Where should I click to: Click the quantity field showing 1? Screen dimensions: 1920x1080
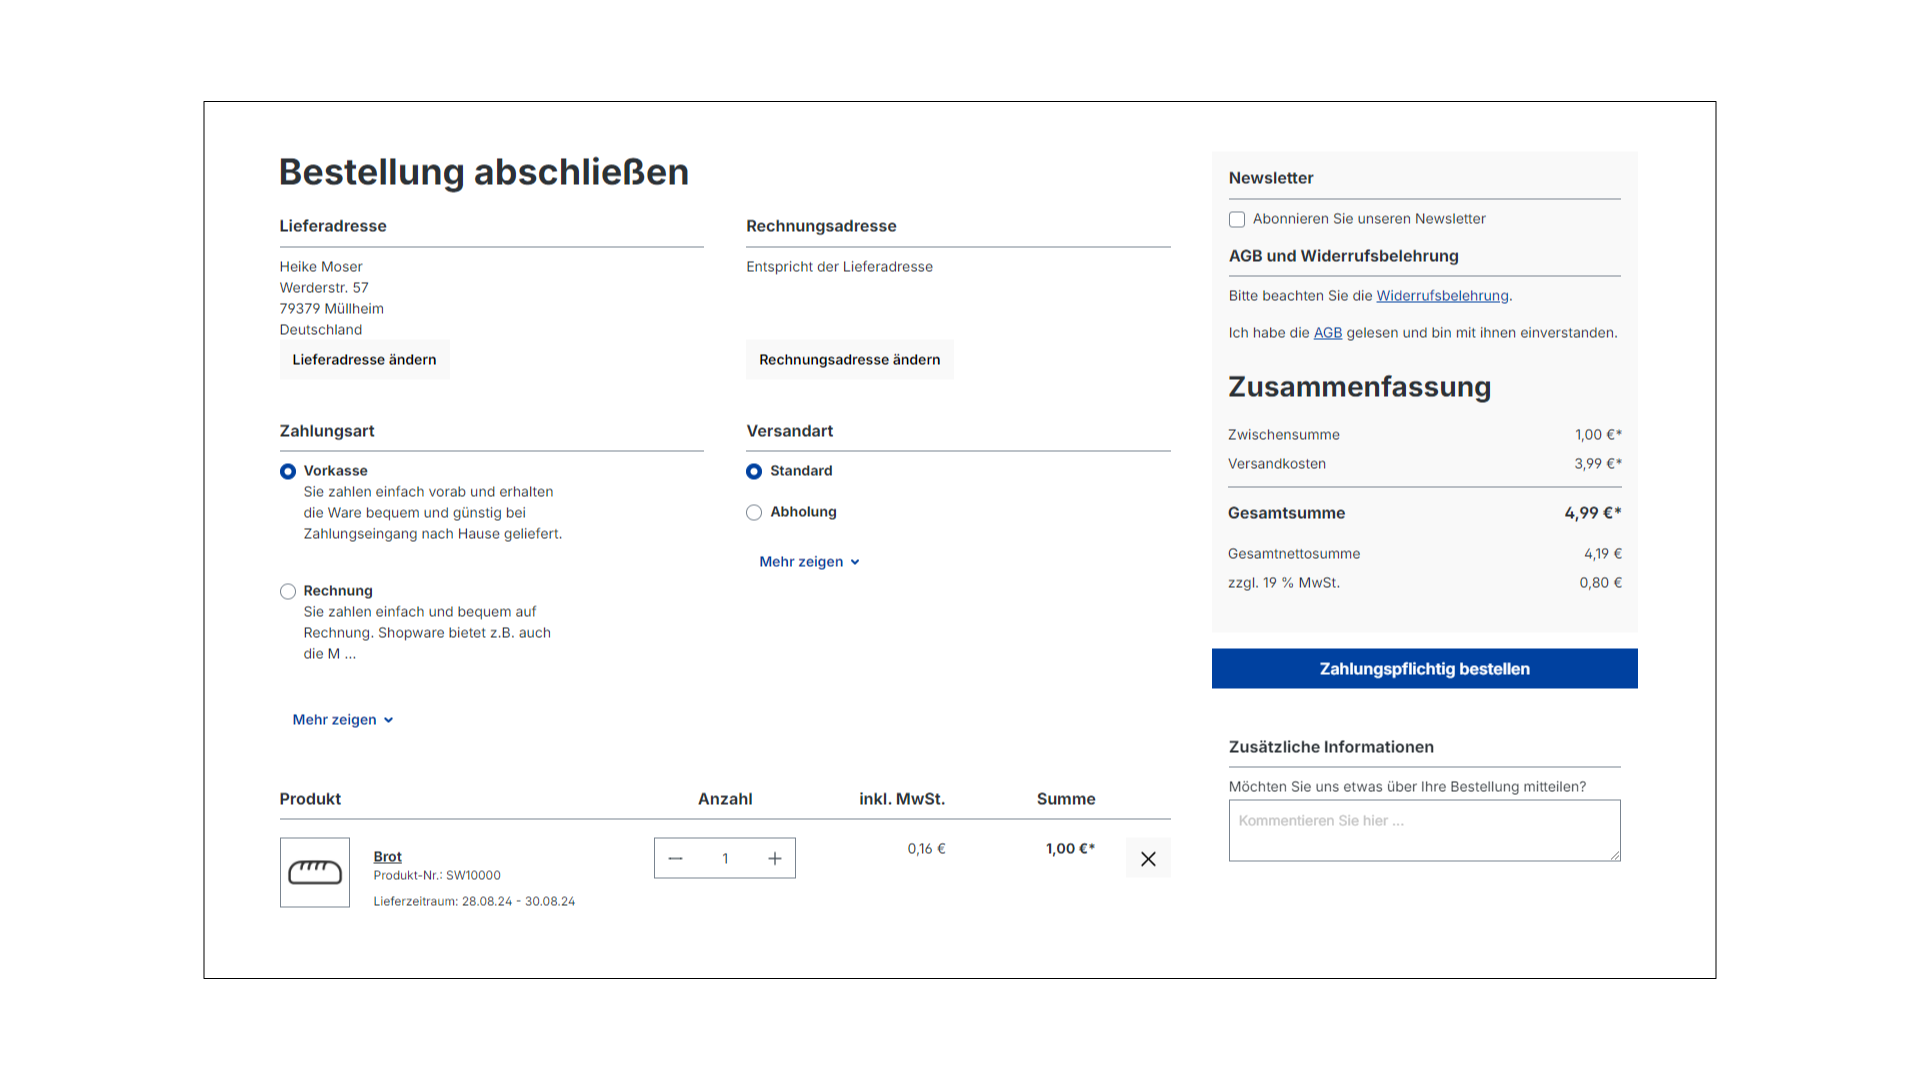(725, 859)
